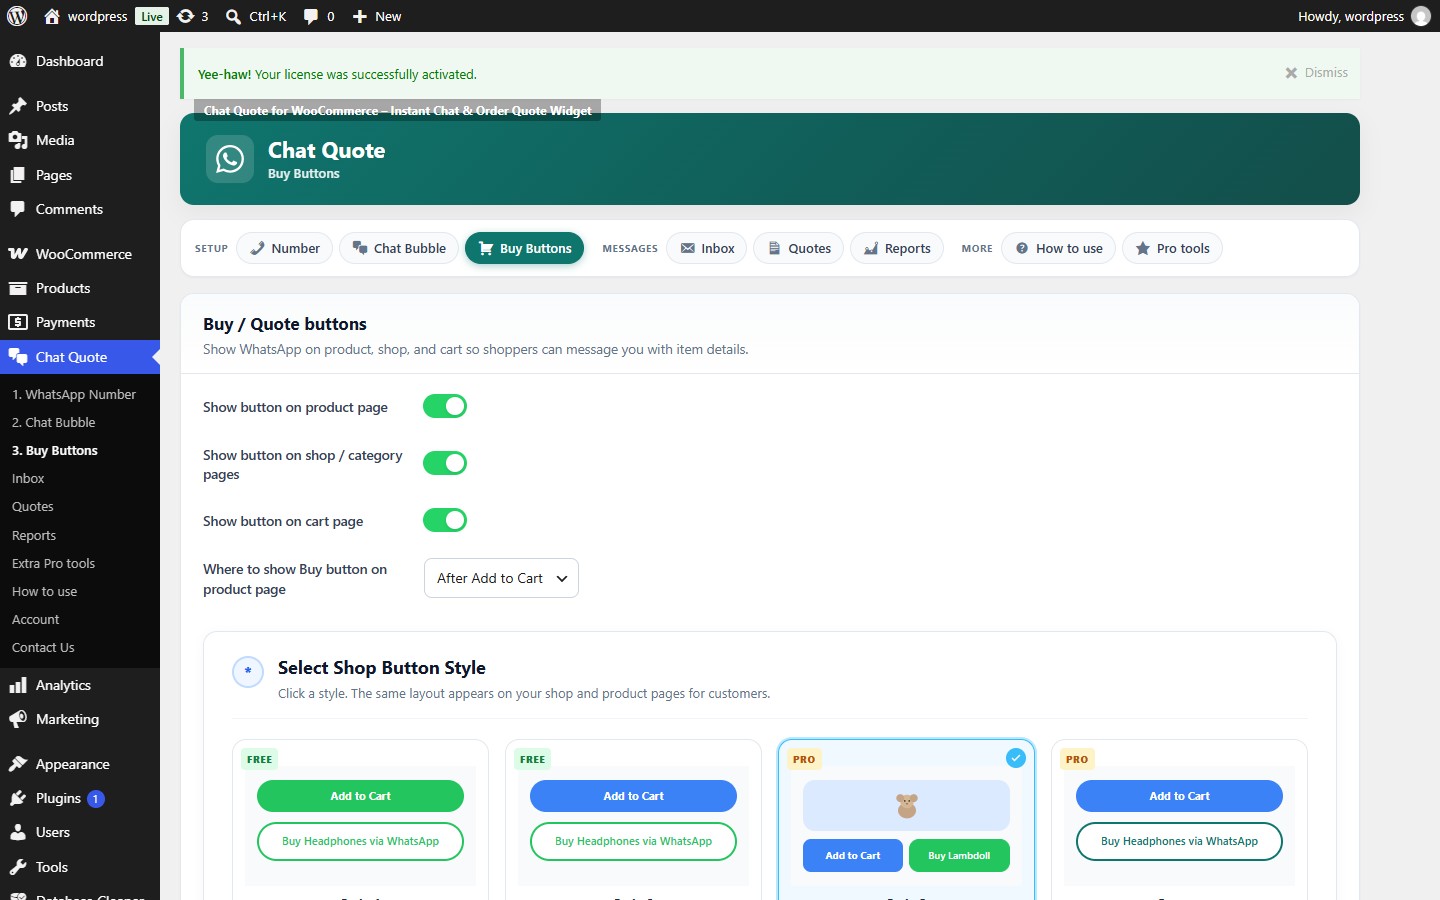The height and width of the screenshot is (900, 1440).
Task: Open How to use in the sidebar submenu
Action: click(45, 591)
